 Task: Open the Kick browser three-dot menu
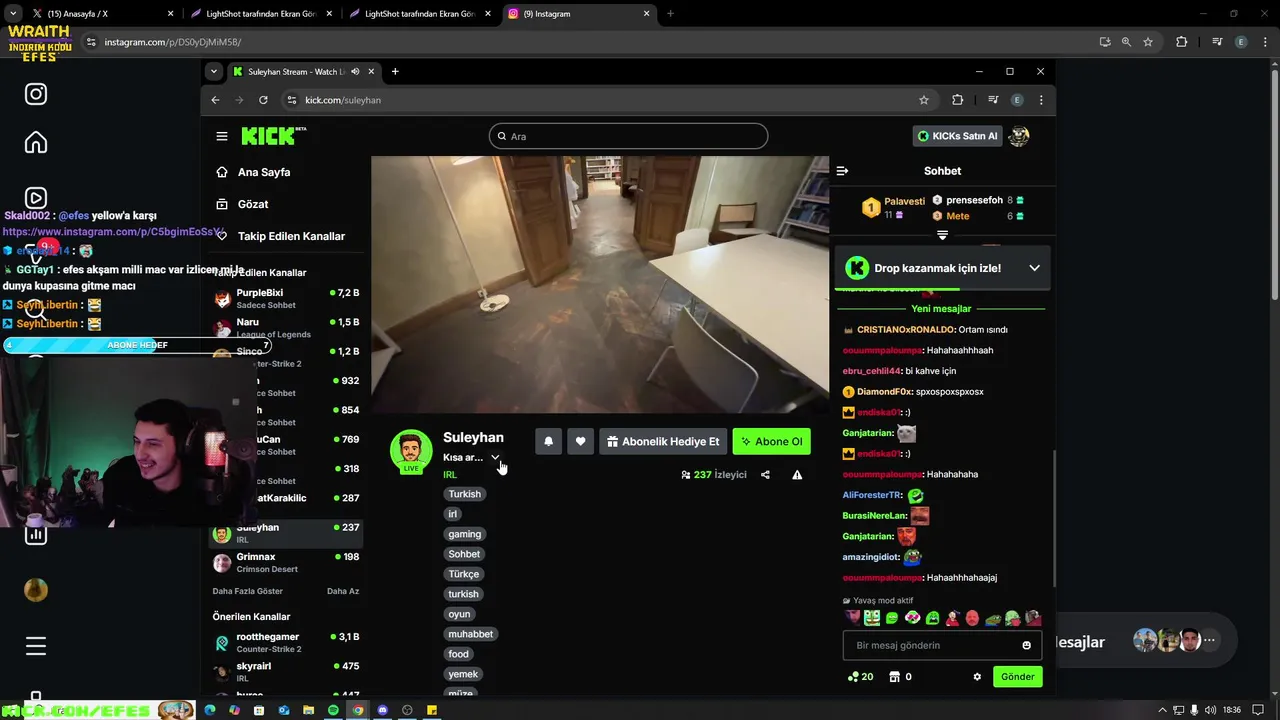(1041, 100)
